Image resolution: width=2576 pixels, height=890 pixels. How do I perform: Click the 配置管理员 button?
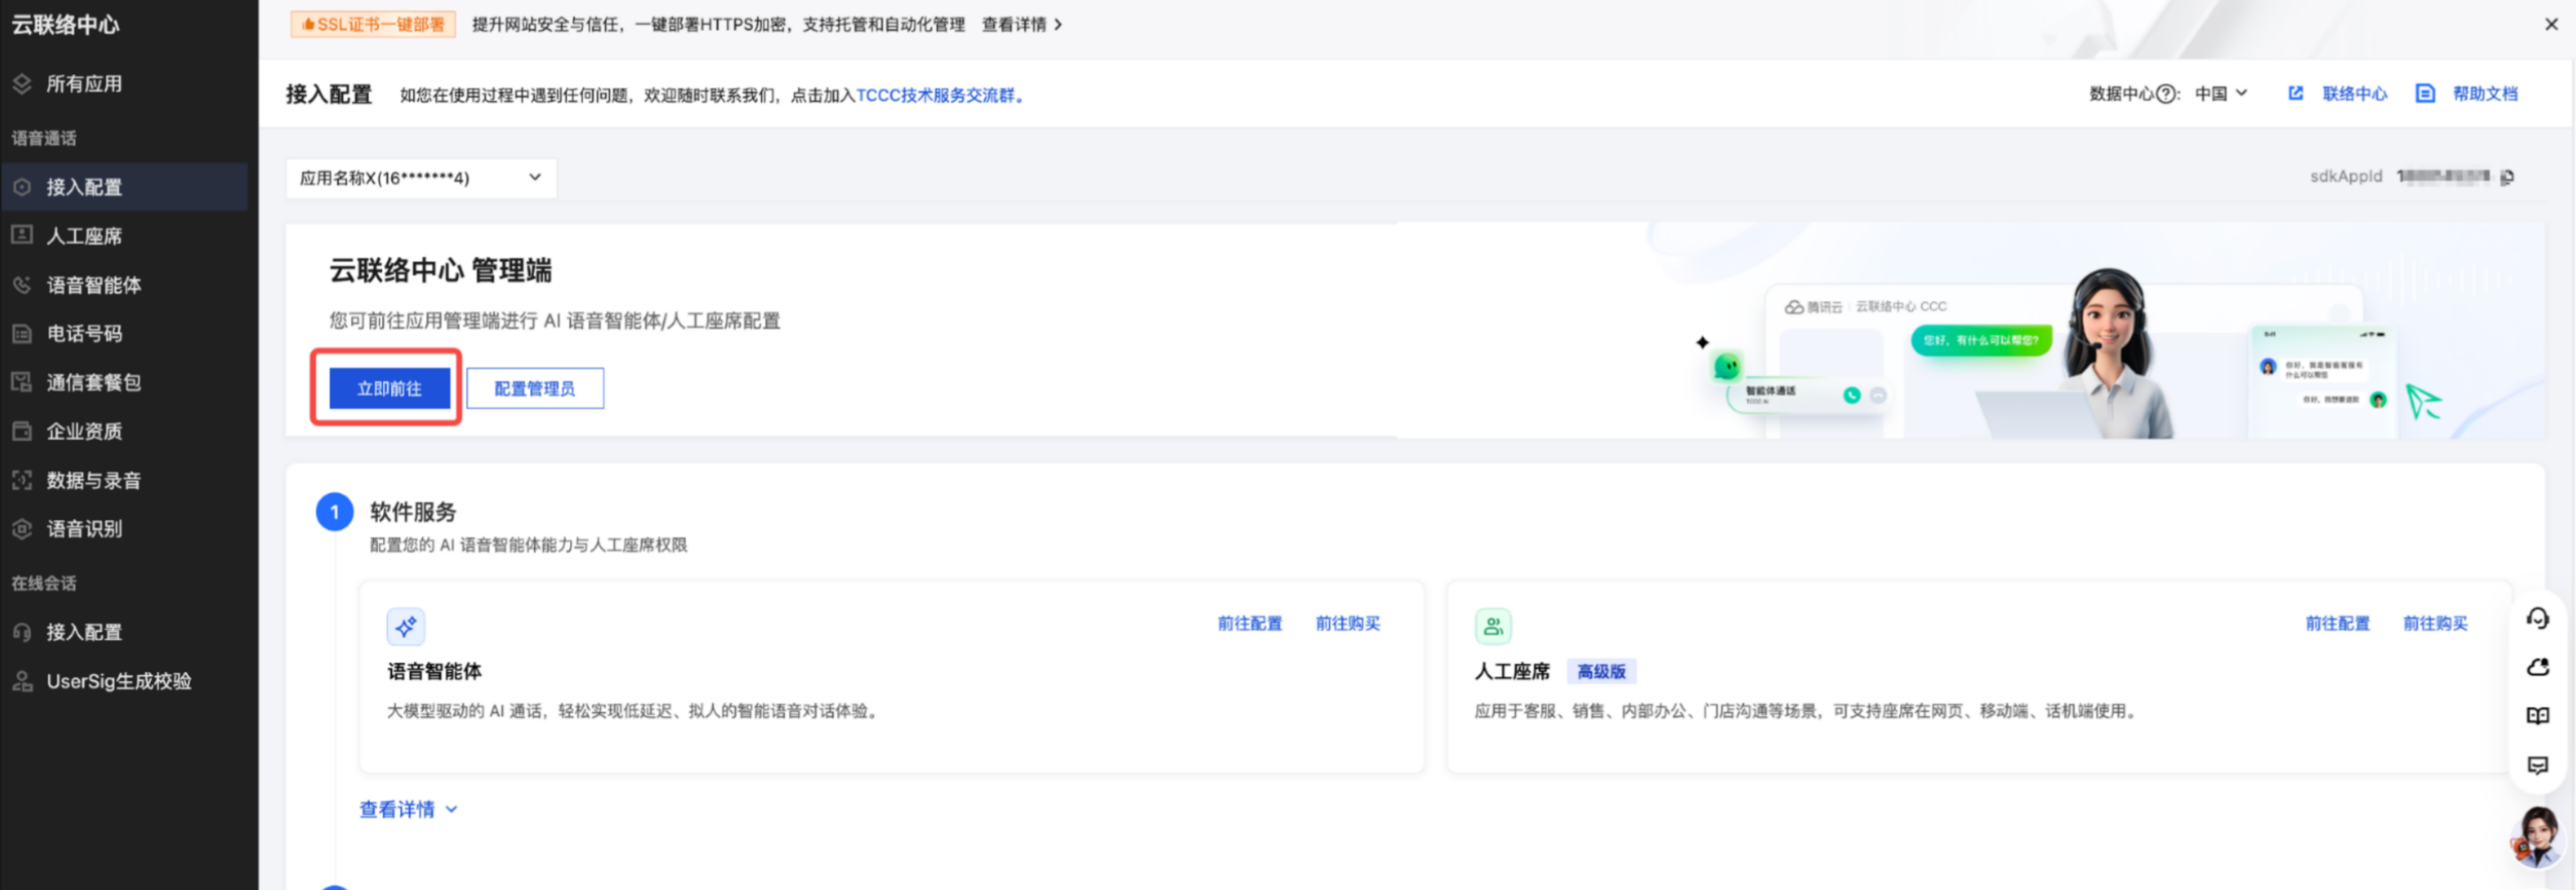(x=535, y=388)
